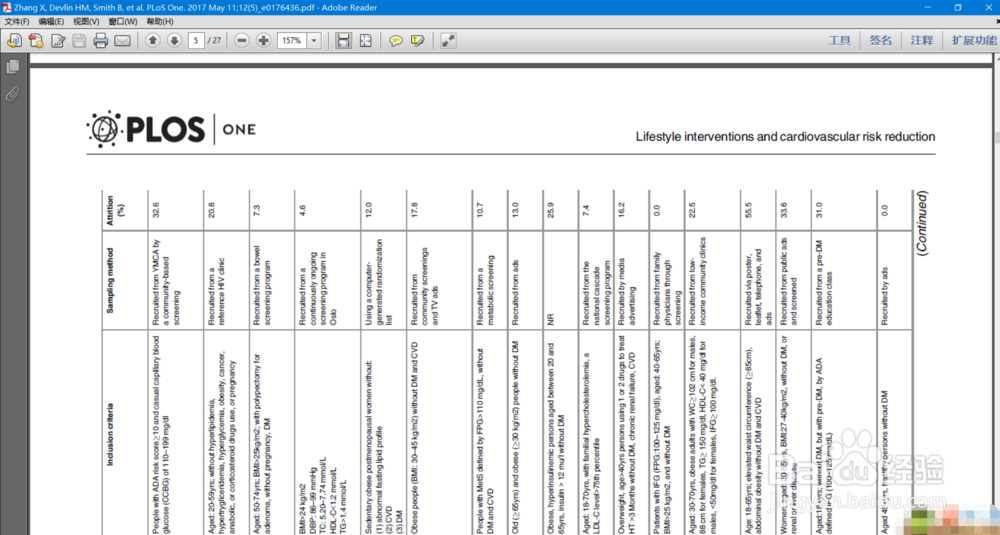
Task: Open the 签名 sign pane
Action: [881, 41]
